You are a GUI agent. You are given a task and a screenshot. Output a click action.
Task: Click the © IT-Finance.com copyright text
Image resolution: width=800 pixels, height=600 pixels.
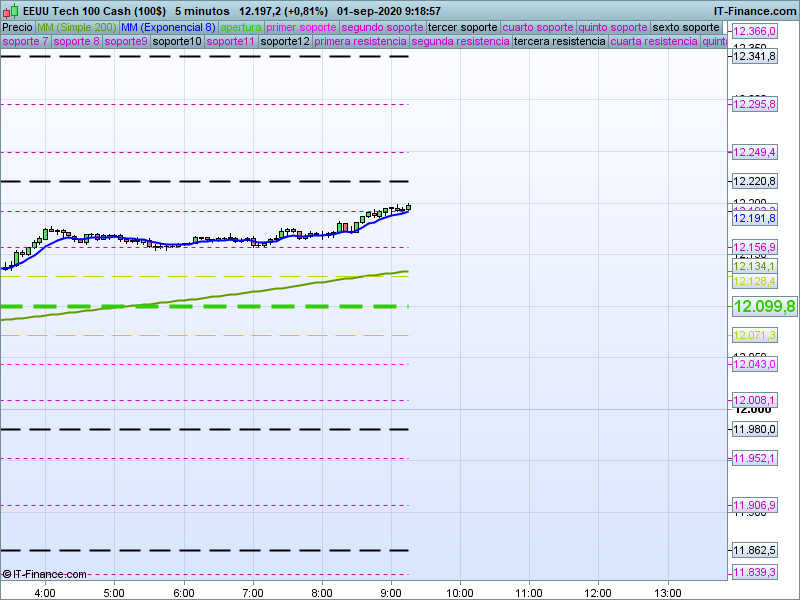pos(45,574)
